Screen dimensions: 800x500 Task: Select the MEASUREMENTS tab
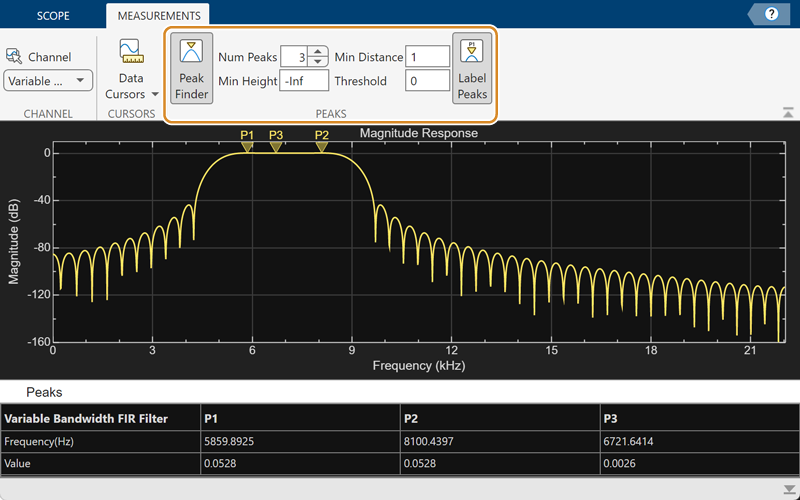coord(159,15)
